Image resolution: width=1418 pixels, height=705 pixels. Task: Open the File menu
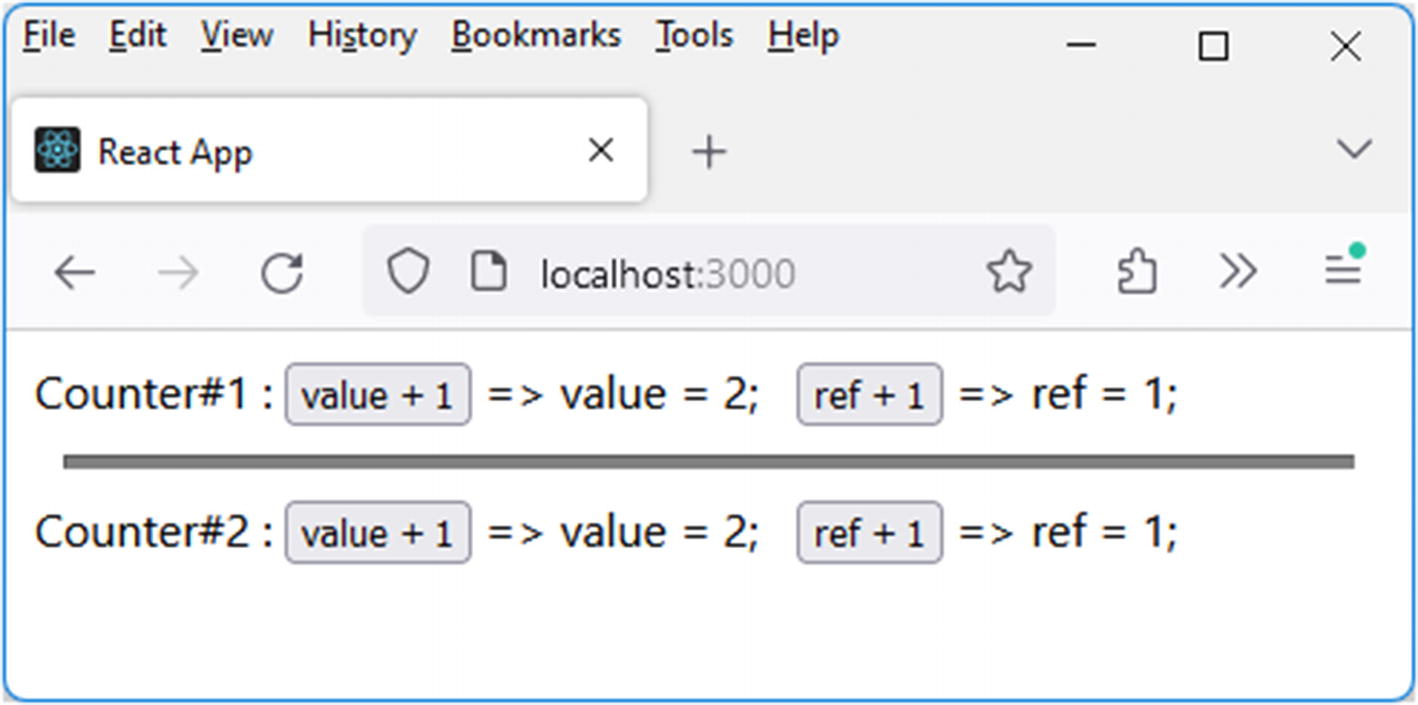pyautogui.click(x=48, y=36)
